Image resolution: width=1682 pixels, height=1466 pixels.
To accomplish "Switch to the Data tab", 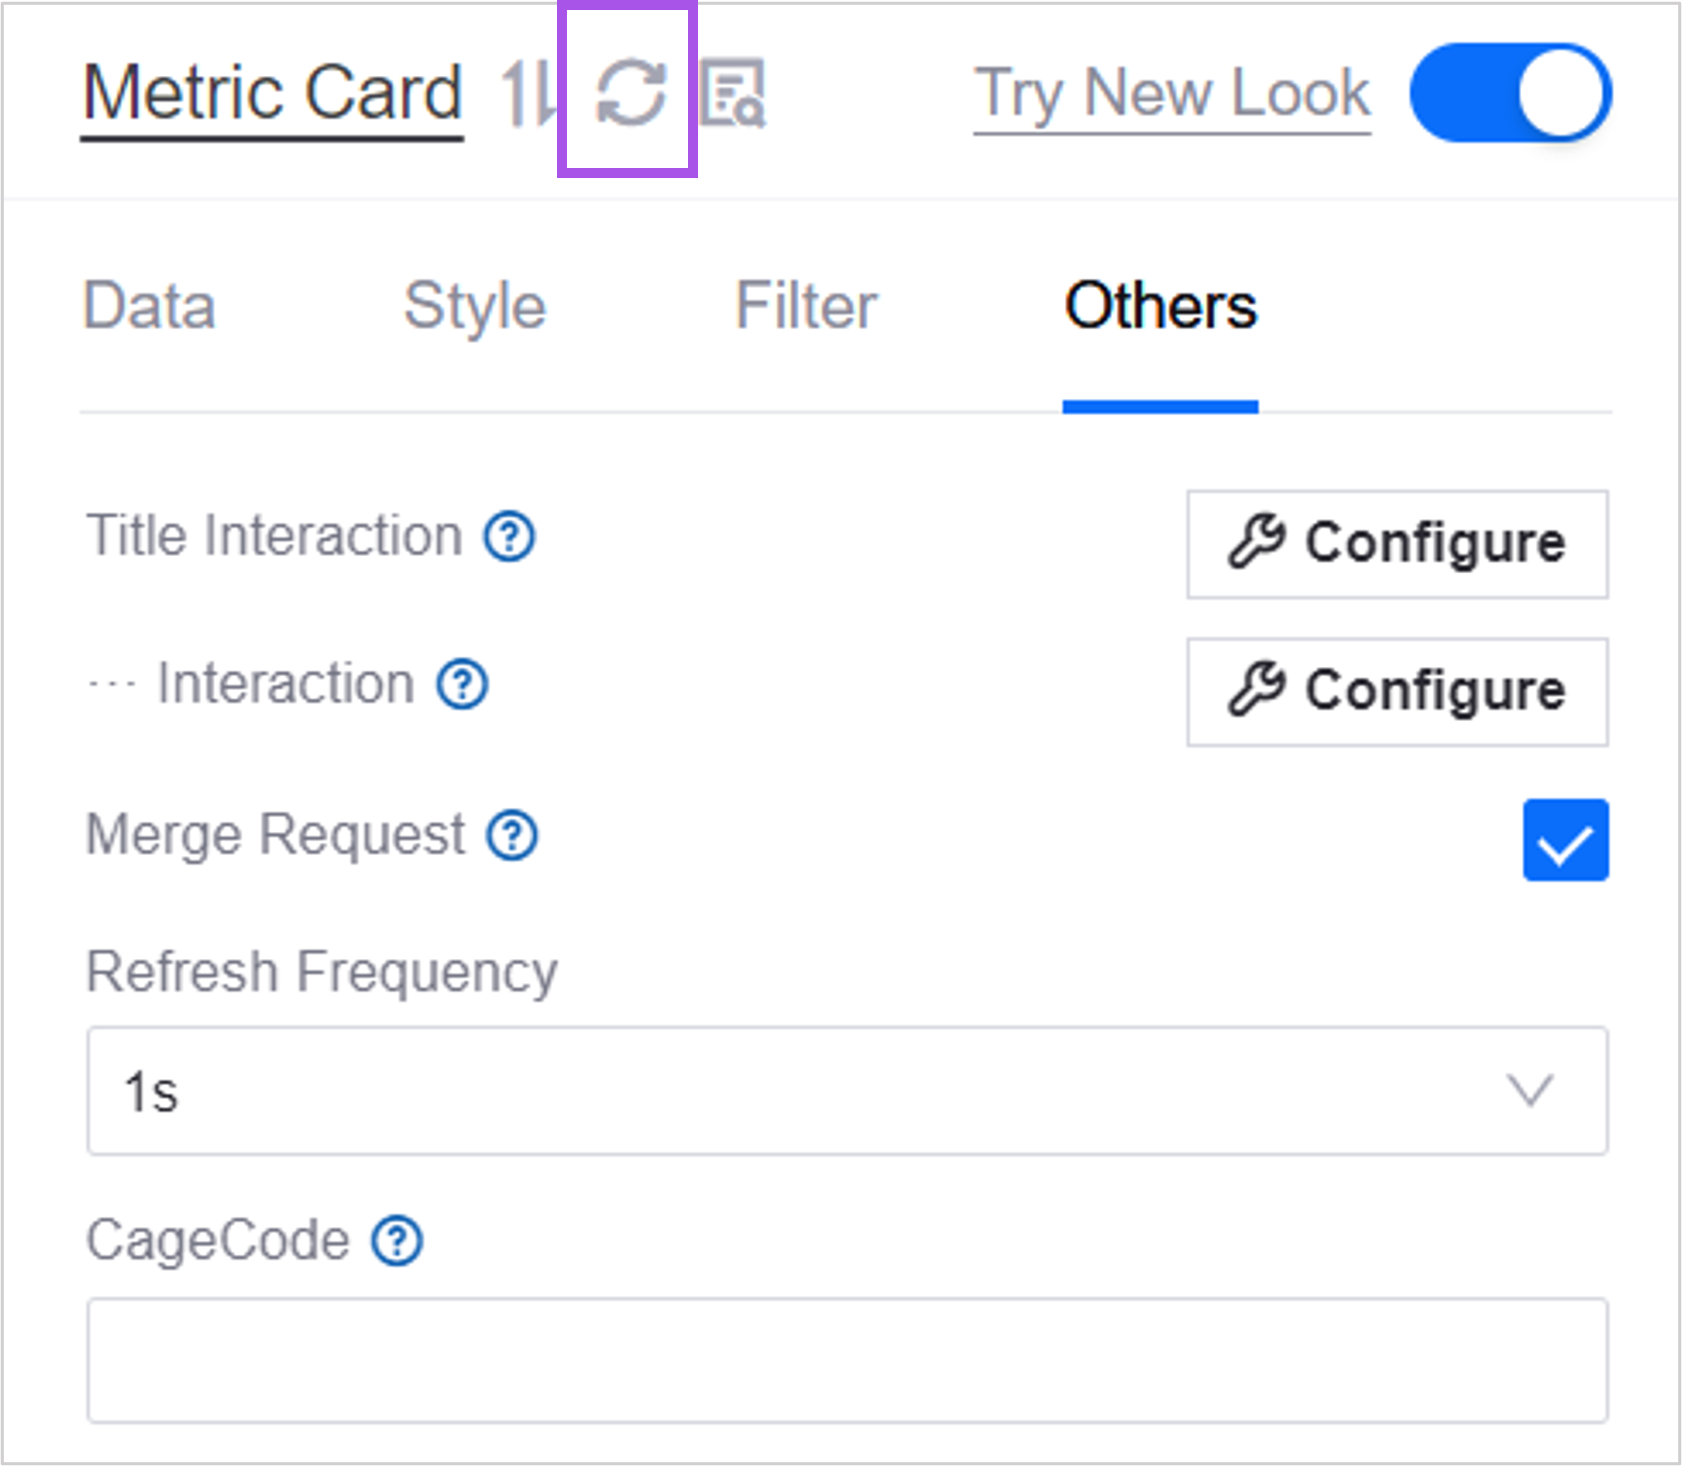I will pos(149,306).
